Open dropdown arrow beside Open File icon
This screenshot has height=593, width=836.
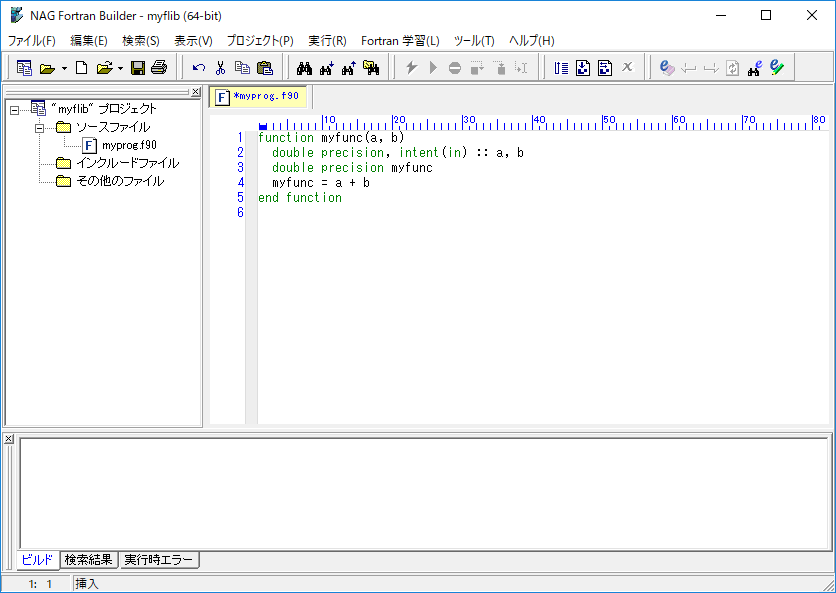[x=120, y=69]
